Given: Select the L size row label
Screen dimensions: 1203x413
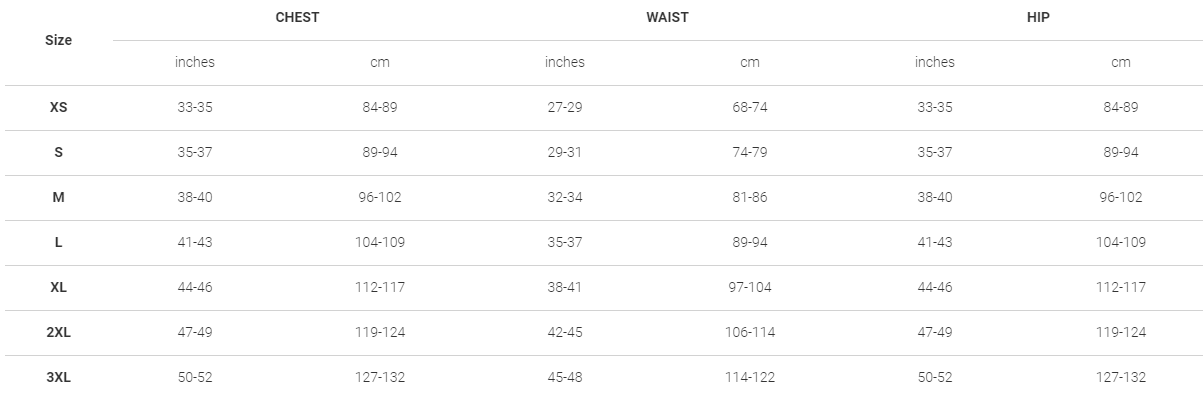Looking at the screenshot, I should 59,242.
